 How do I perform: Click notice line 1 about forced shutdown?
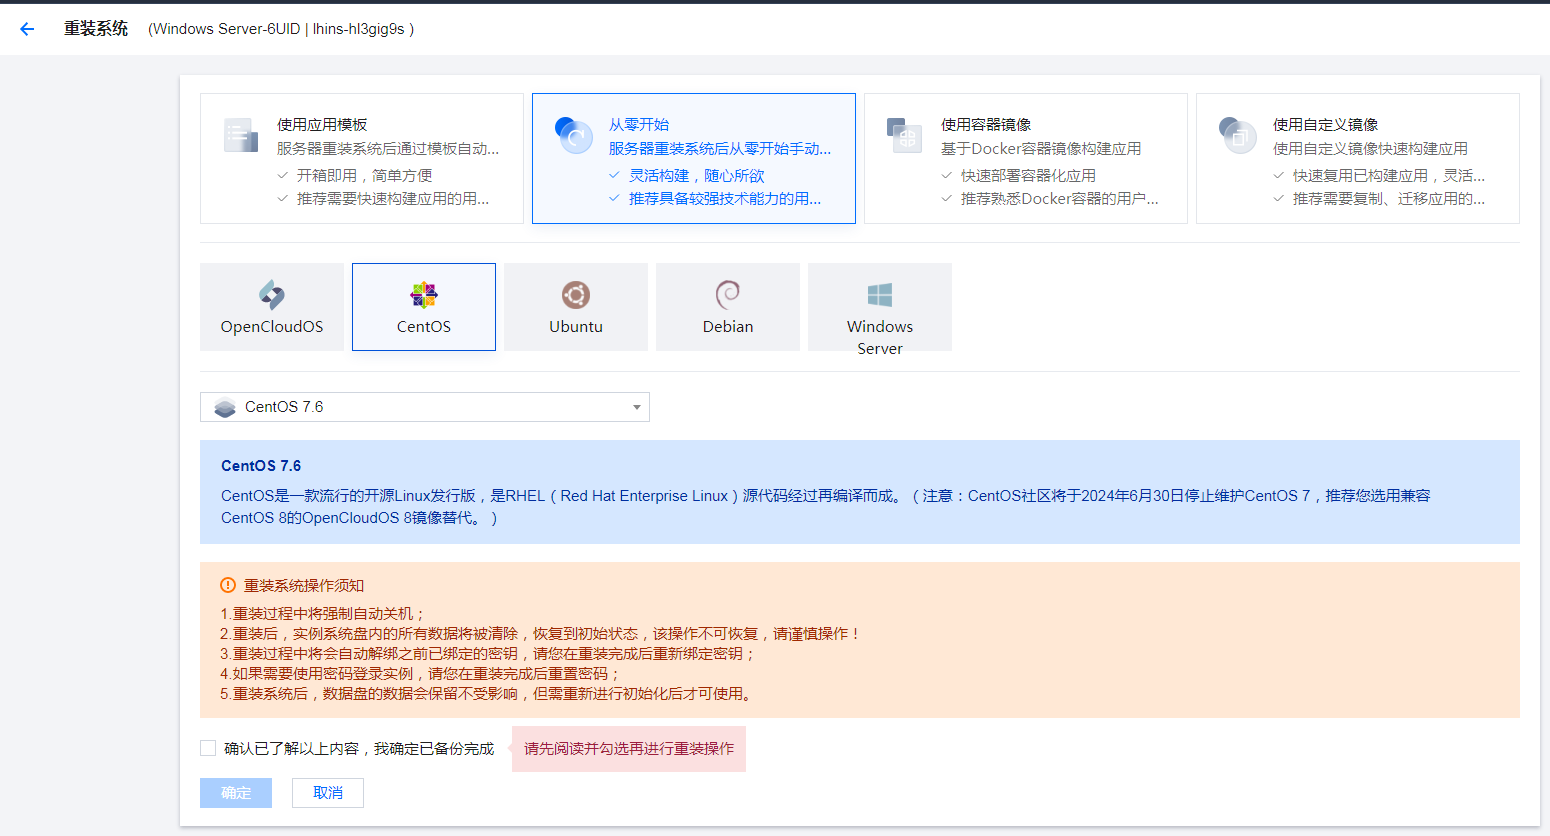(x=323, y=614)
